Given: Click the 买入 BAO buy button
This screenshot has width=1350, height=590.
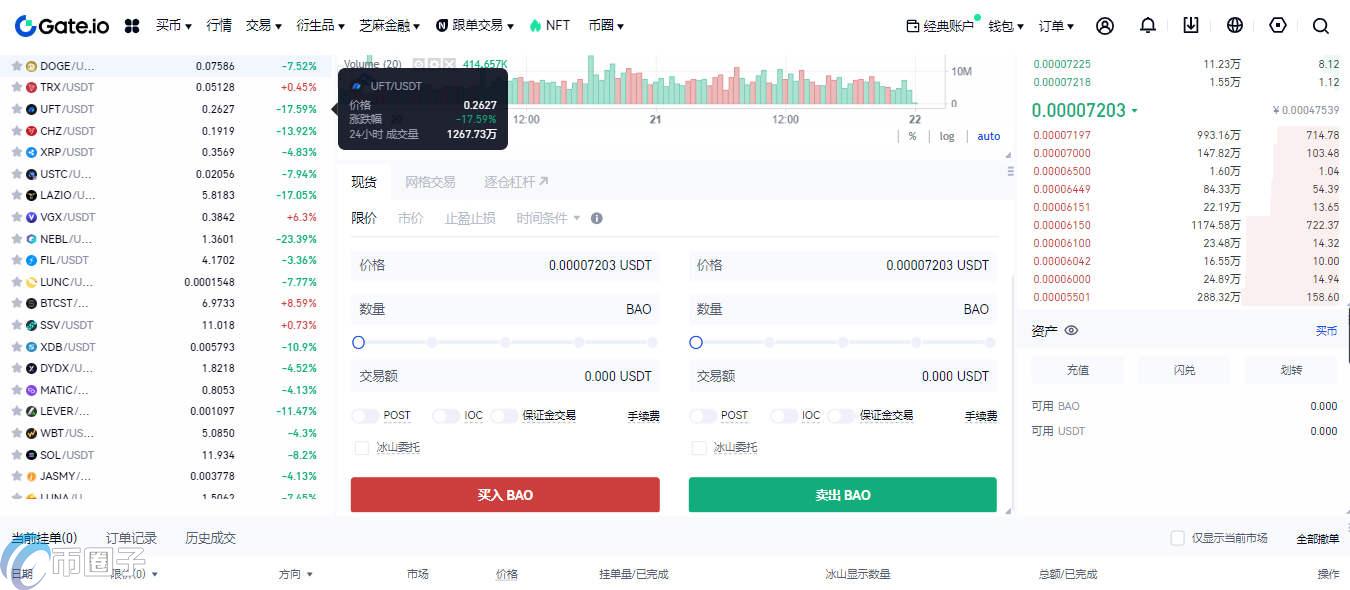Looking at the screenshot, I should 504,494.
